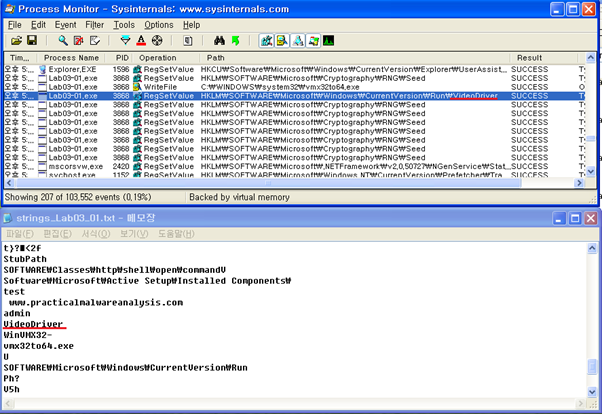Click the event list horizontal scrollbar thumb
Viewport: 602px width, 414px height.
[268, 183]
